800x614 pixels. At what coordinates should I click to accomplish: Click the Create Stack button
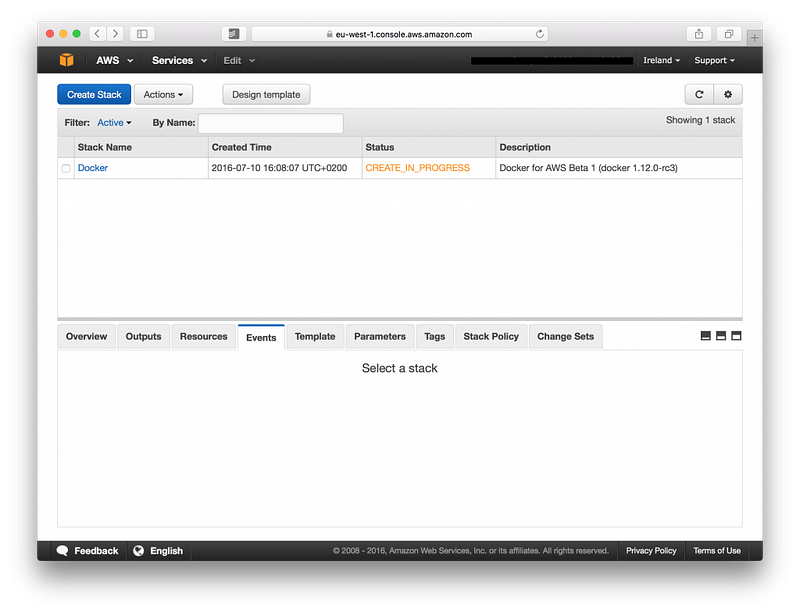94,94
